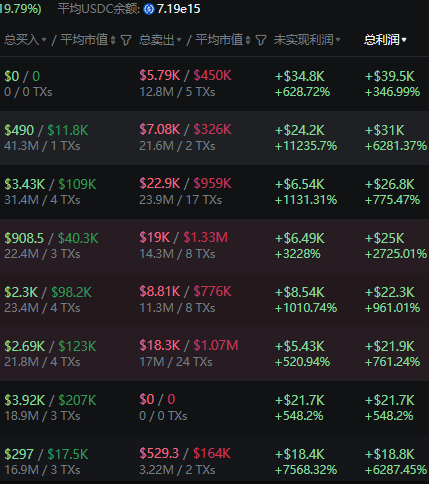Sort using arrows beside 总买入's 平均市值
The height and width of the screenshot is (484, 429).
[113, 40]
